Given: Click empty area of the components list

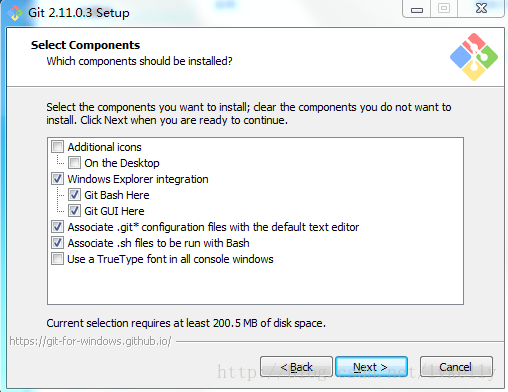Looking at the screenshot, I should [255, 285].
